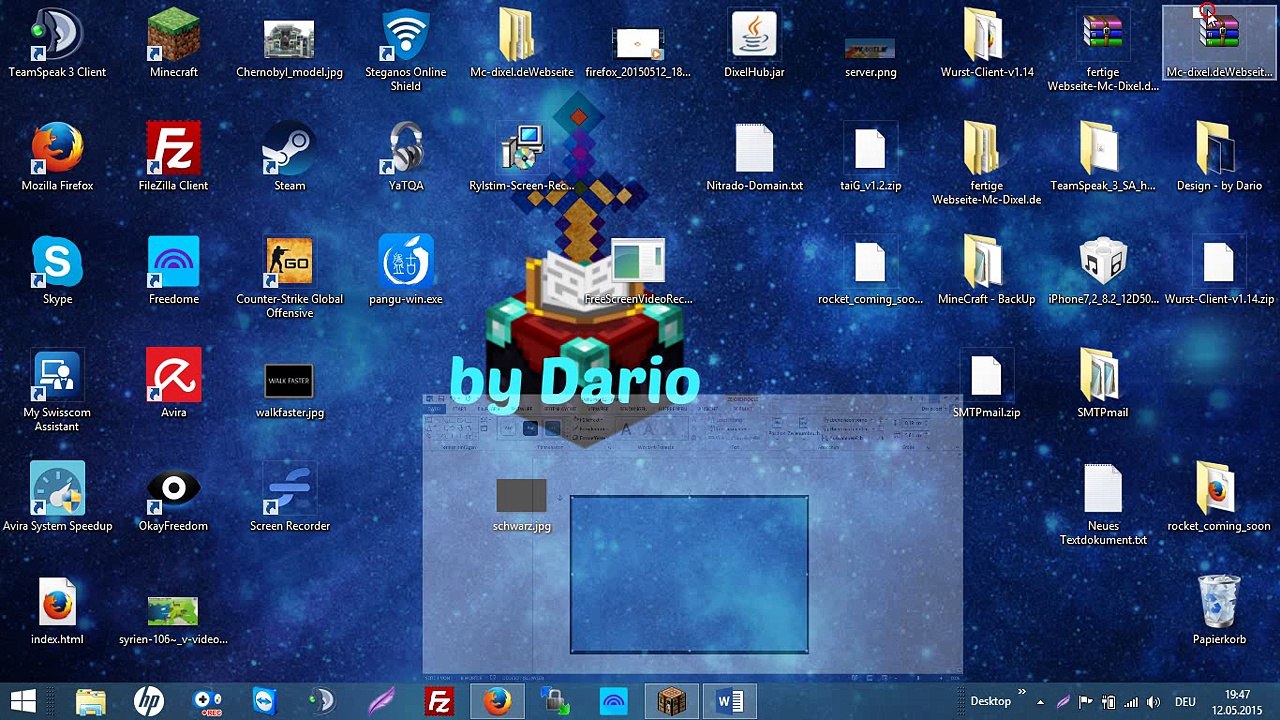Select the DixelHub.jar file
The width and height of the screenshot is (1280, 720).
pyautogui.click(x=754, y=44)
